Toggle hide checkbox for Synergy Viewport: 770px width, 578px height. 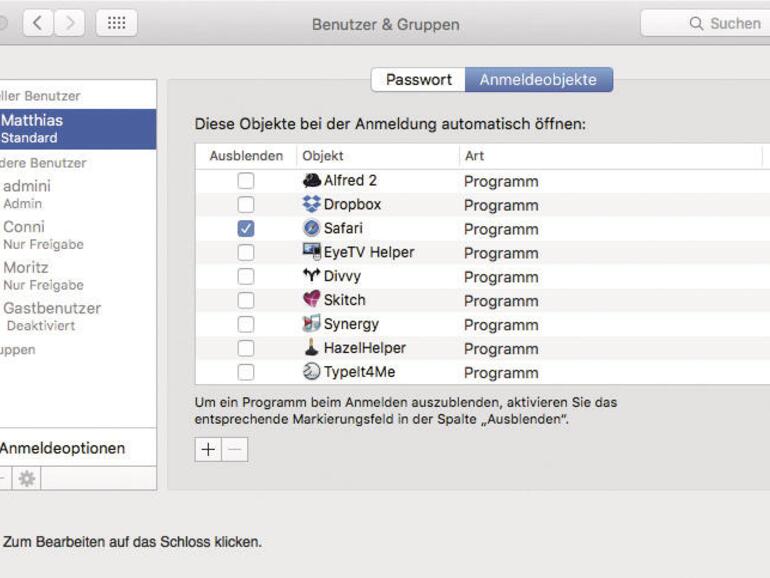(246, 324)
